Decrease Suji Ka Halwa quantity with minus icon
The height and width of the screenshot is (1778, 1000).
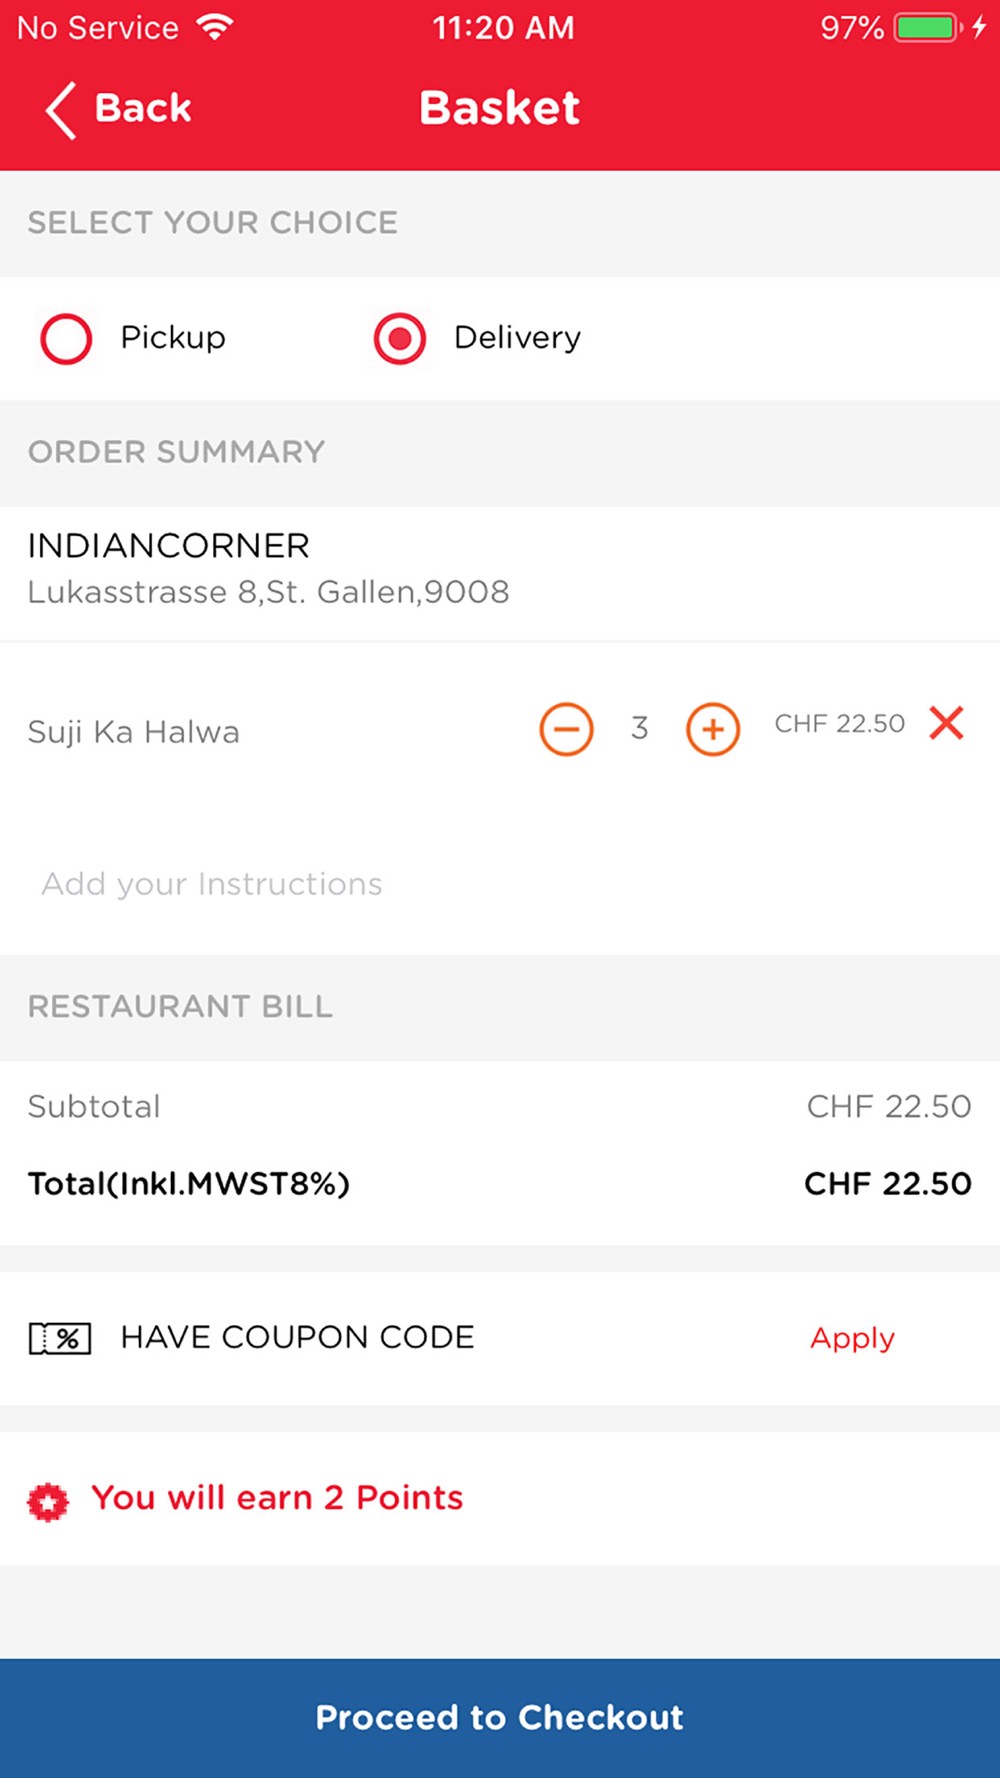pyautogui.click(x=566, y=728)
